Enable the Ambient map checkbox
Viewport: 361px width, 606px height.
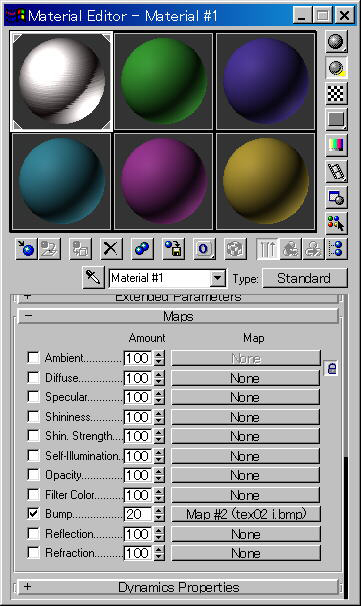(x=34, y=357)
